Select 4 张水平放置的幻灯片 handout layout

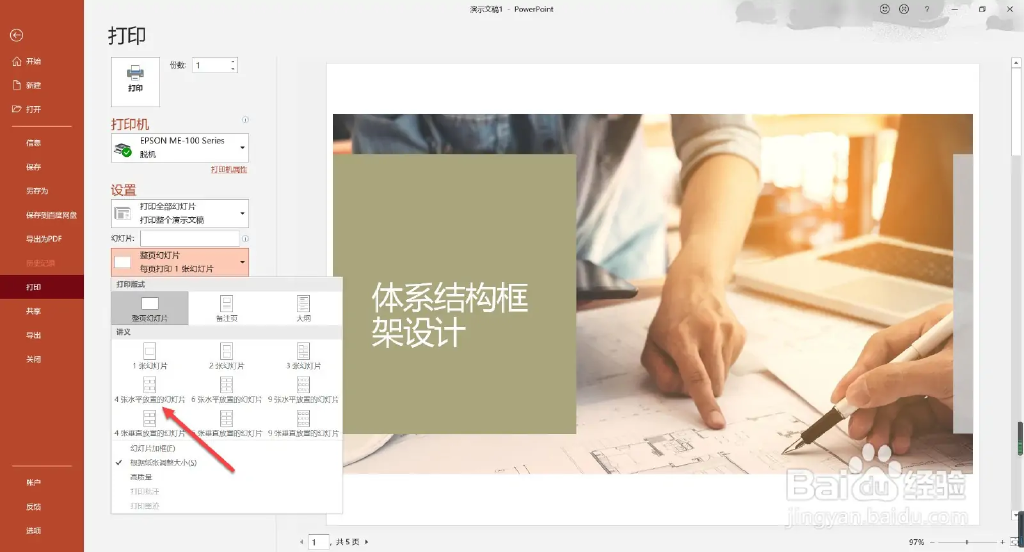pos(149,389)
